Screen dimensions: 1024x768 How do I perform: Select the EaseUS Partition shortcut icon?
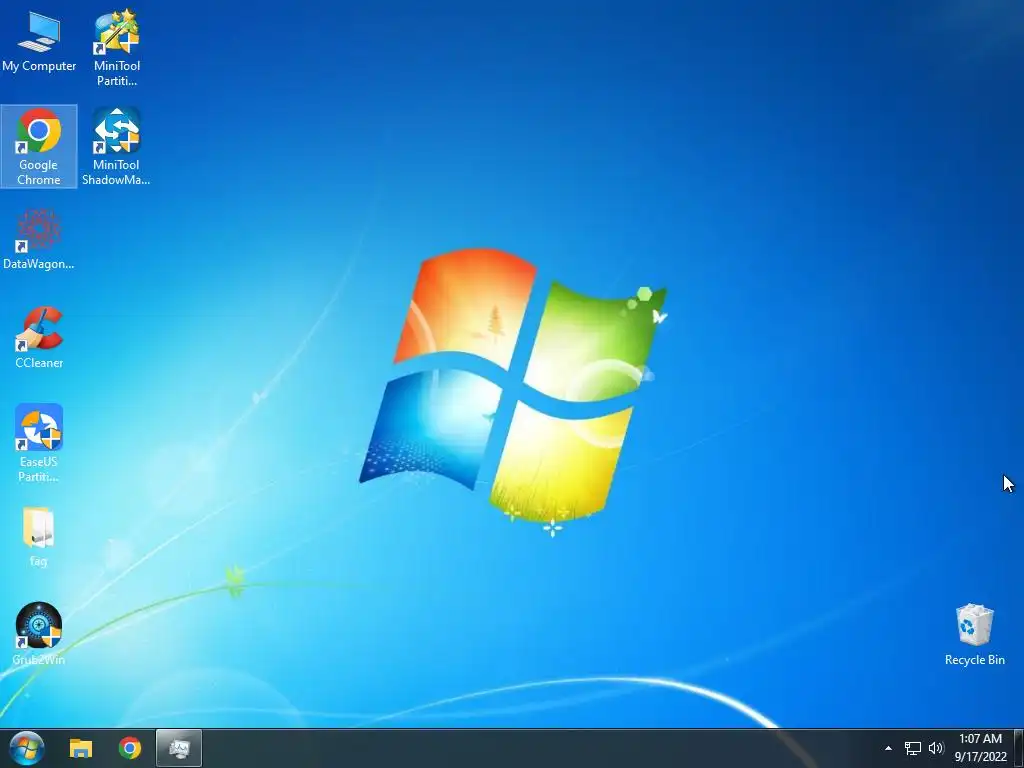pos(39,443)
